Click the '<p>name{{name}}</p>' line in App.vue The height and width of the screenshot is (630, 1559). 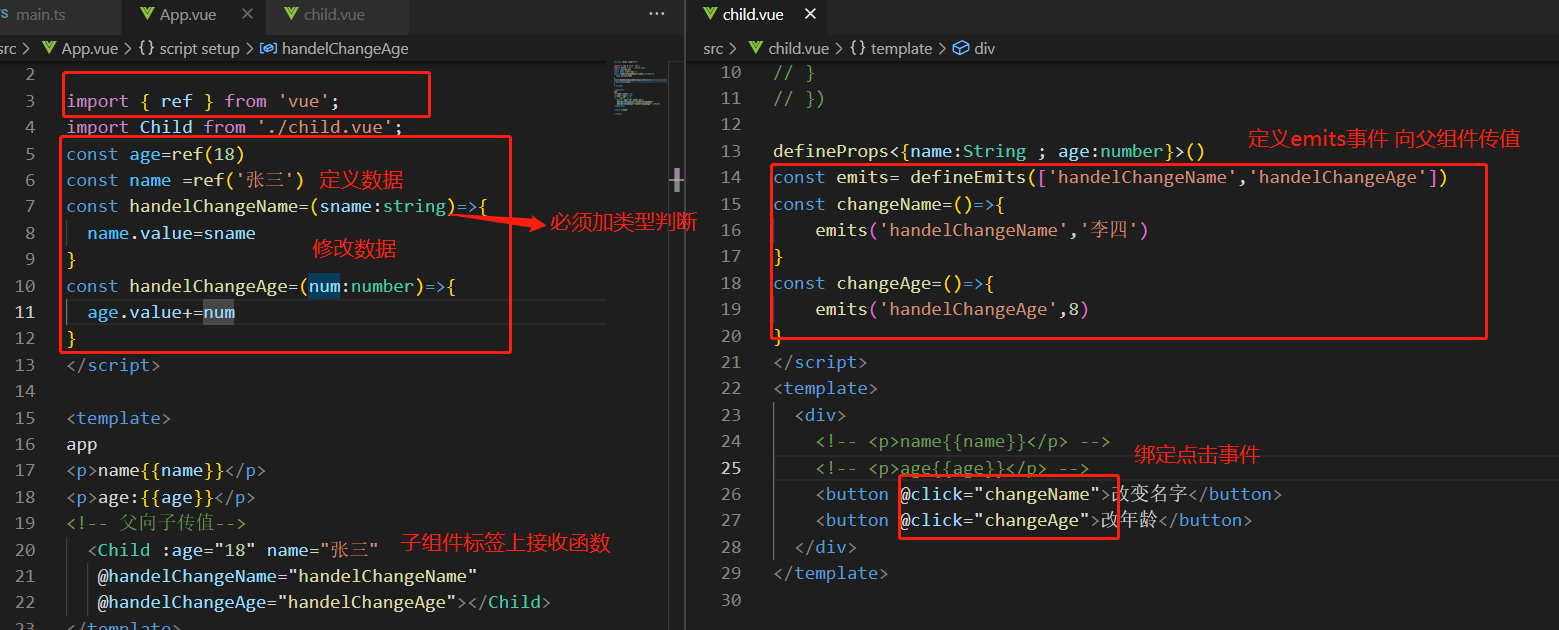pos(166,470)
